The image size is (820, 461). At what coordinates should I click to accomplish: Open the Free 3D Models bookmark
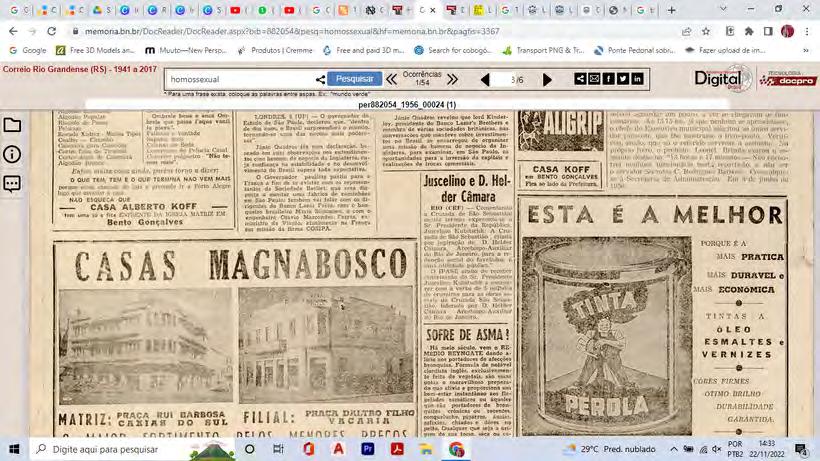pyautogui.click(x=95, y=50)
